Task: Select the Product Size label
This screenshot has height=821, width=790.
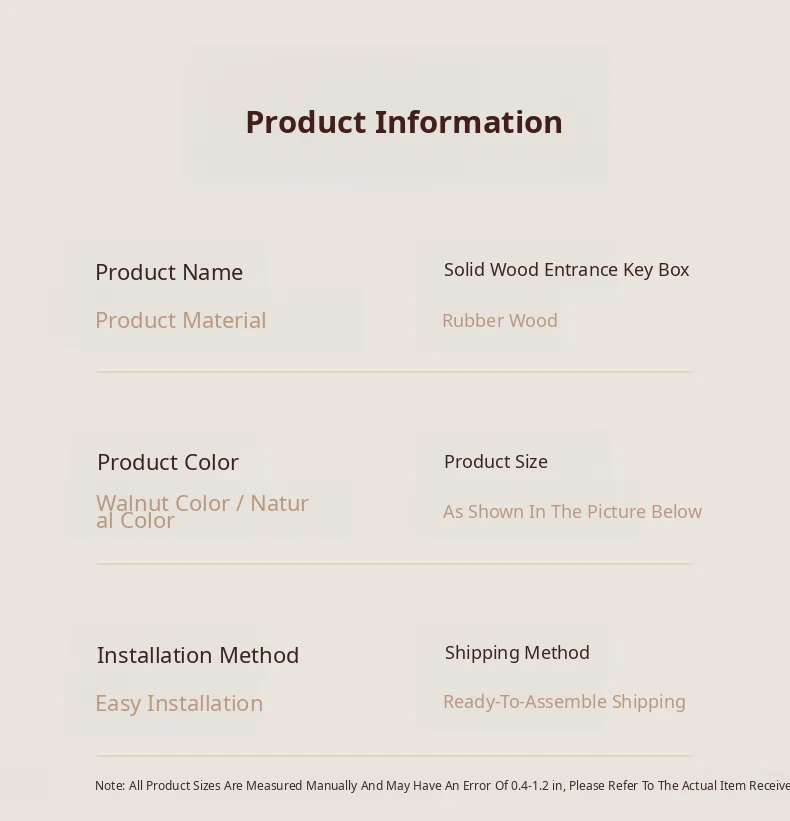Action: click(495, 462)
